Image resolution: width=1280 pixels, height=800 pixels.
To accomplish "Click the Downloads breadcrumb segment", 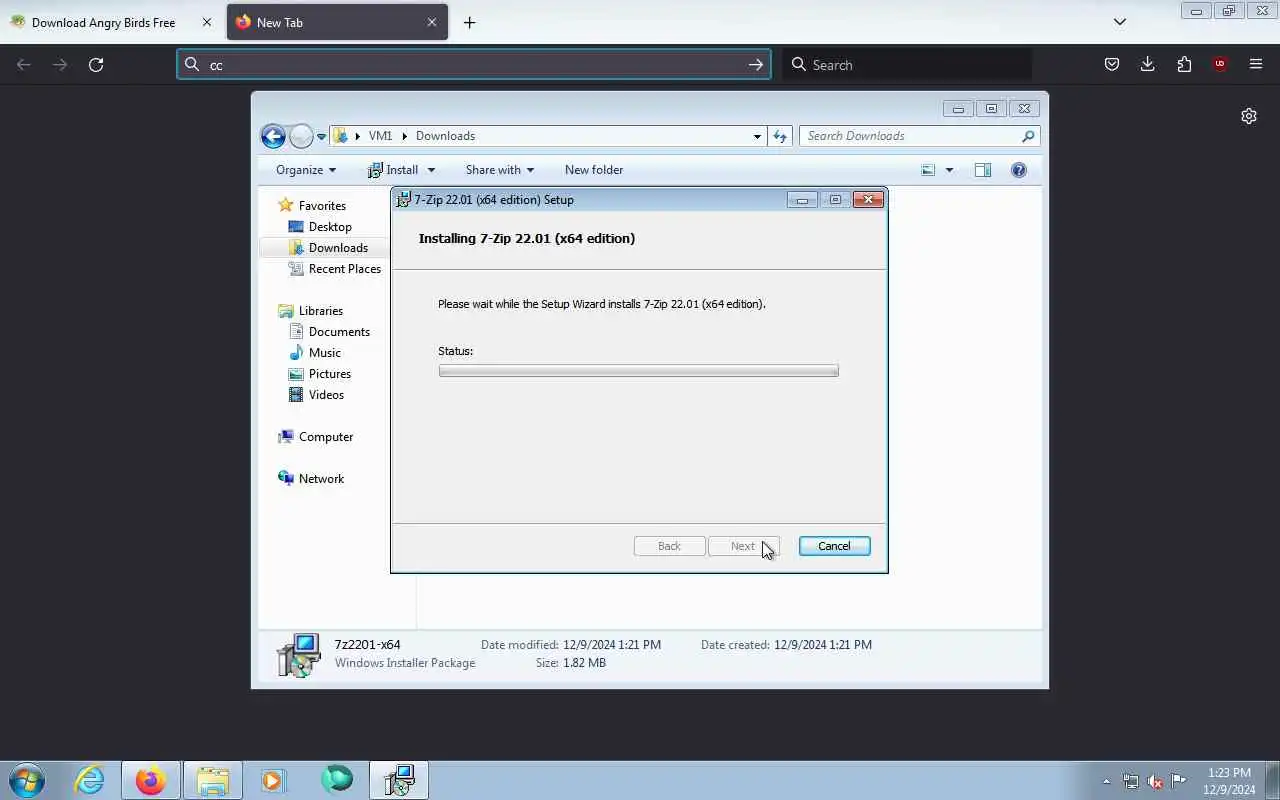I will (445, 136).
